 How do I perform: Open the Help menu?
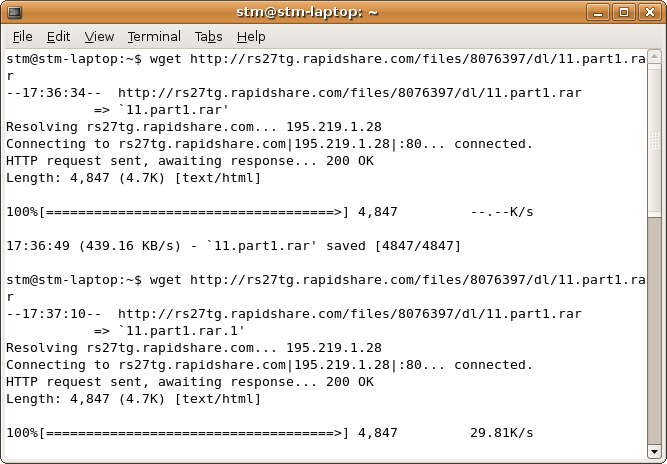click(251, 37)
